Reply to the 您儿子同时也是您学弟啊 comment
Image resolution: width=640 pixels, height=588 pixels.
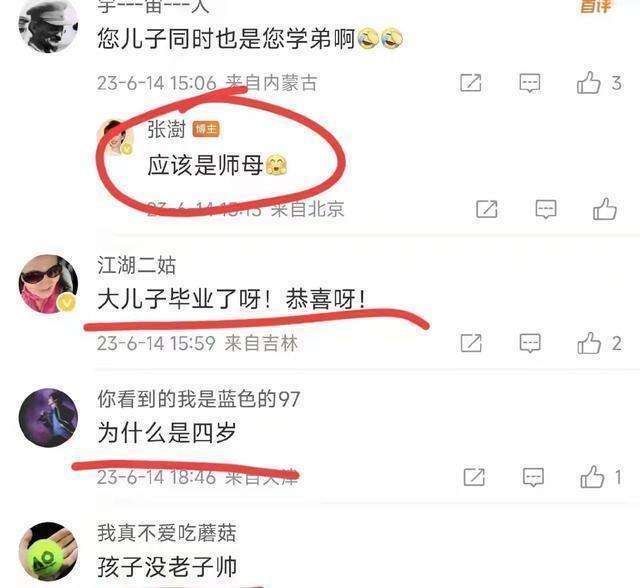coord(530,83)
